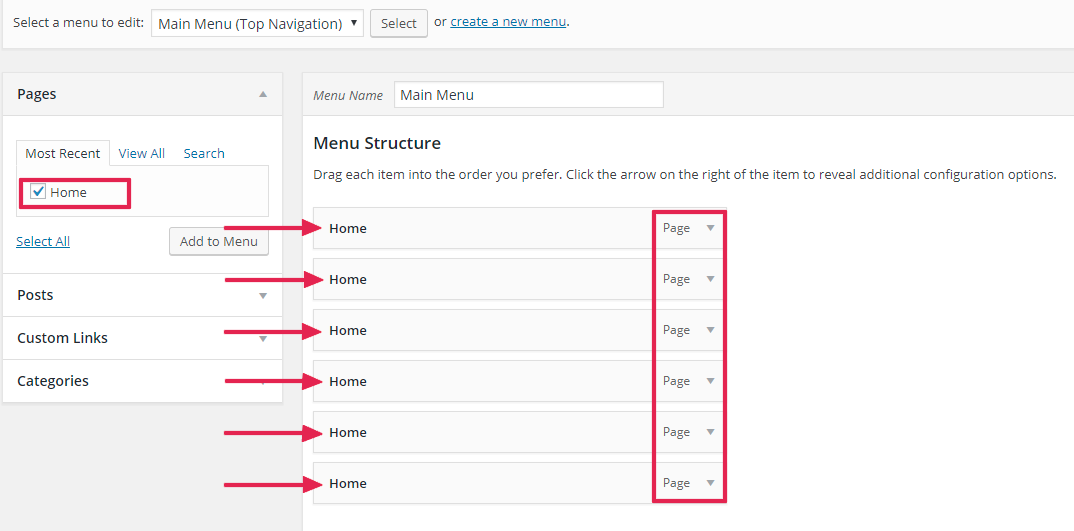Expand the third Home menu item arrow
Viewport: 1074px width, 531px height.
point(711,330)
